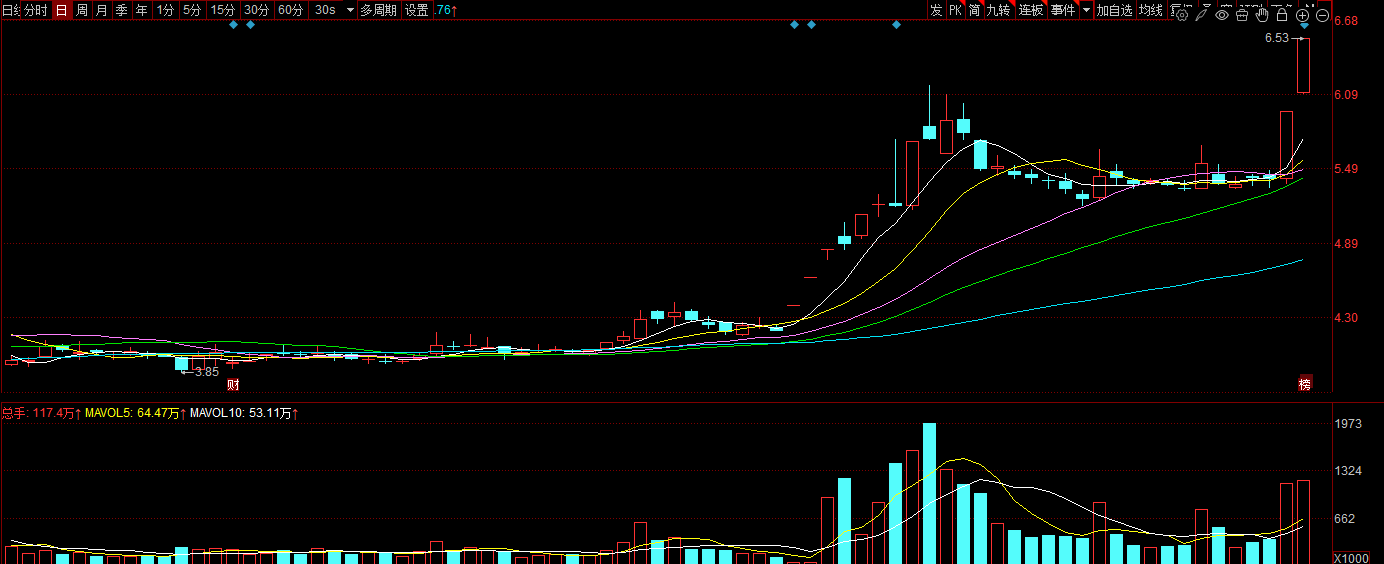Click the 5.49 price axis label

coord(1345,169)
